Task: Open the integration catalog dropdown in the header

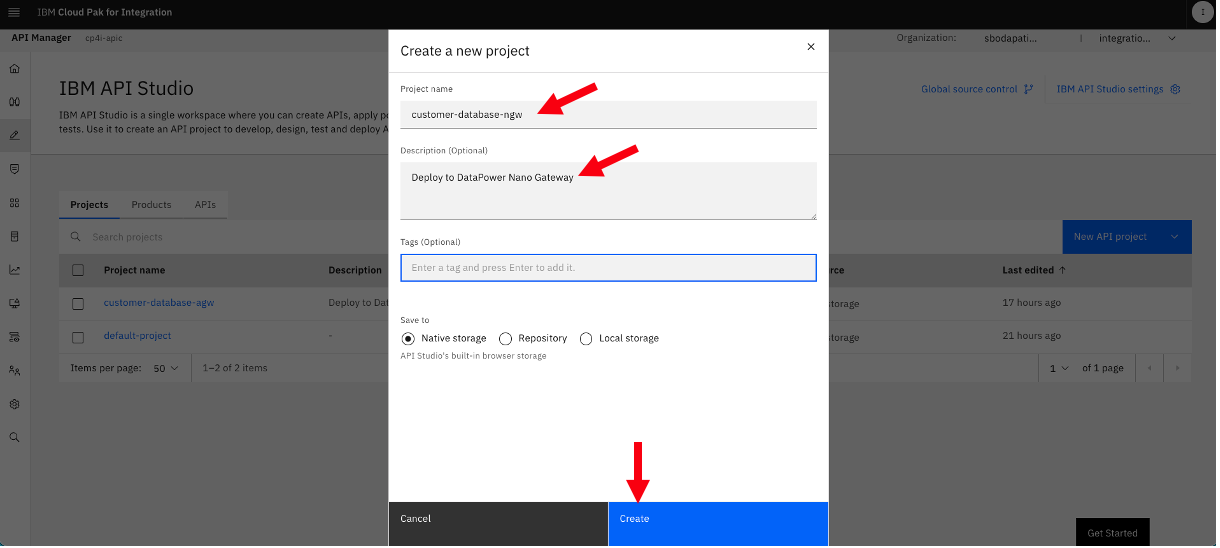Action: [x=1139, y=39]
